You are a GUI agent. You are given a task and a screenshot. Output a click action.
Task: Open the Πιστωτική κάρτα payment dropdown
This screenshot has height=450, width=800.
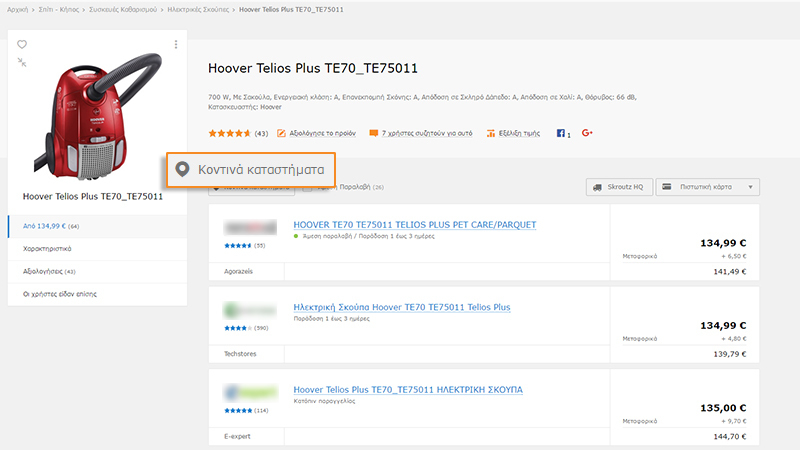[x=708, y=187]
